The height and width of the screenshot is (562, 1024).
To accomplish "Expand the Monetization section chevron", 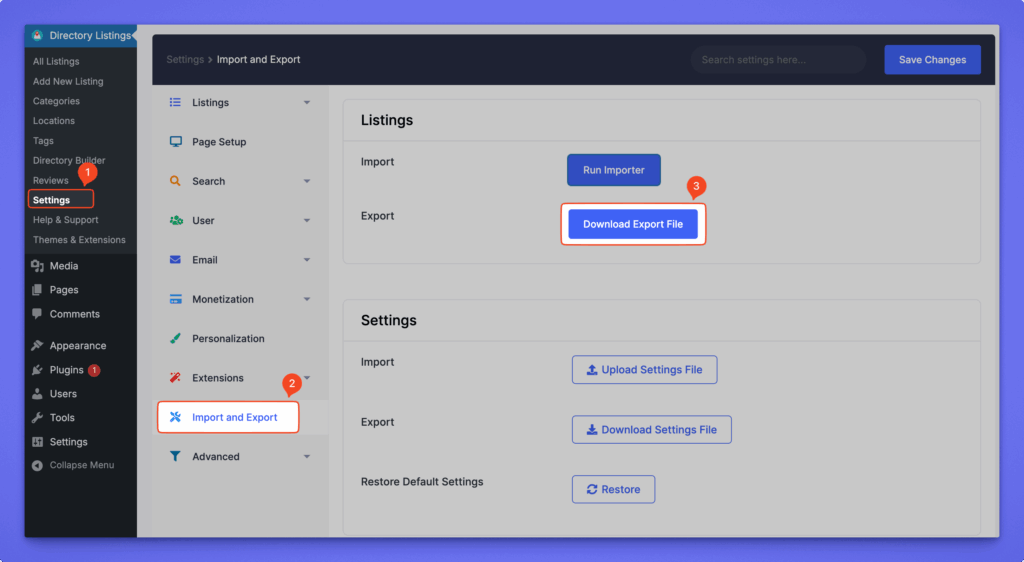I will 307,299.
